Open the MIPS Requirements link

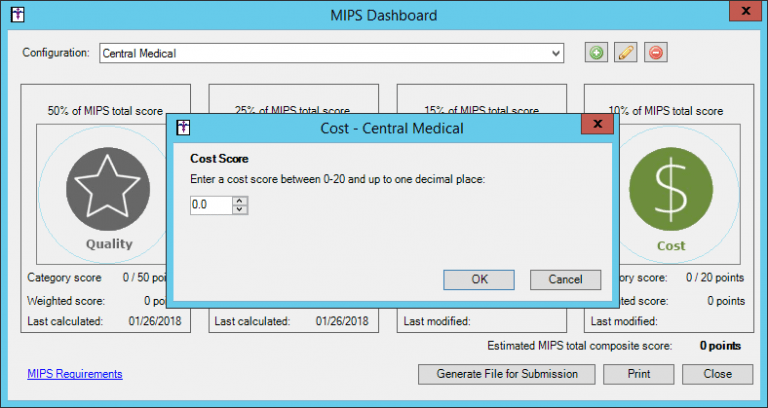74,374
